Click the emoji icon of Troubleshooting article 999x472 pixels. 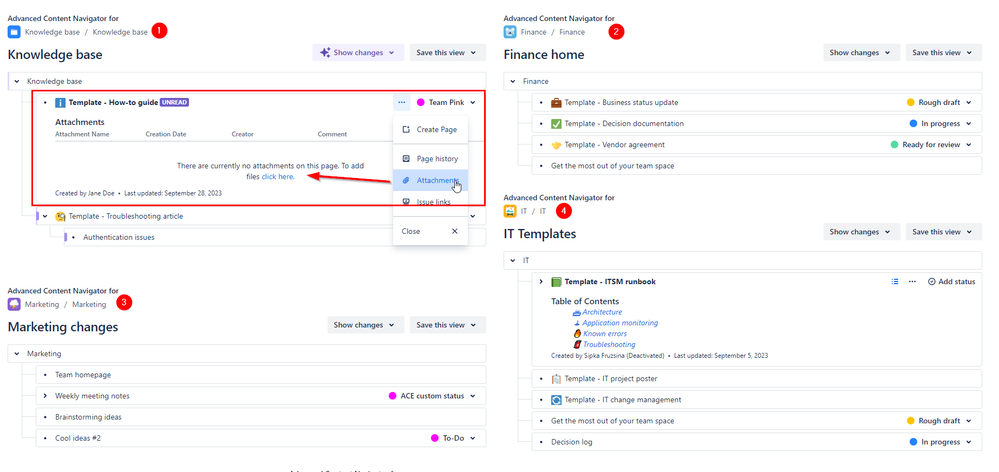[61, 217]
